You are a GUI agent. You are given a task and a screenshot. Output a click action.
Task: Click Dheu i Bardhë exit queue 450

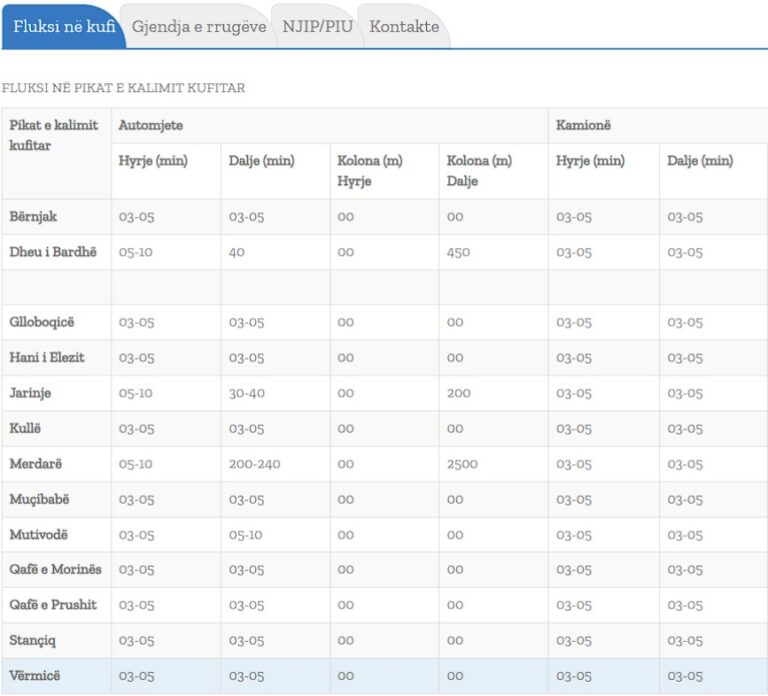click(x=458, y=253)
